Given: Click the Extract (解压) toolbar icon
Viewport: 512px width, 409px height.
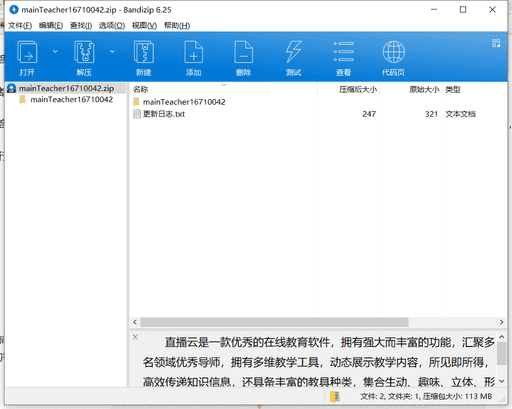Looking at the screenshot, I should (x=84, y=52).
